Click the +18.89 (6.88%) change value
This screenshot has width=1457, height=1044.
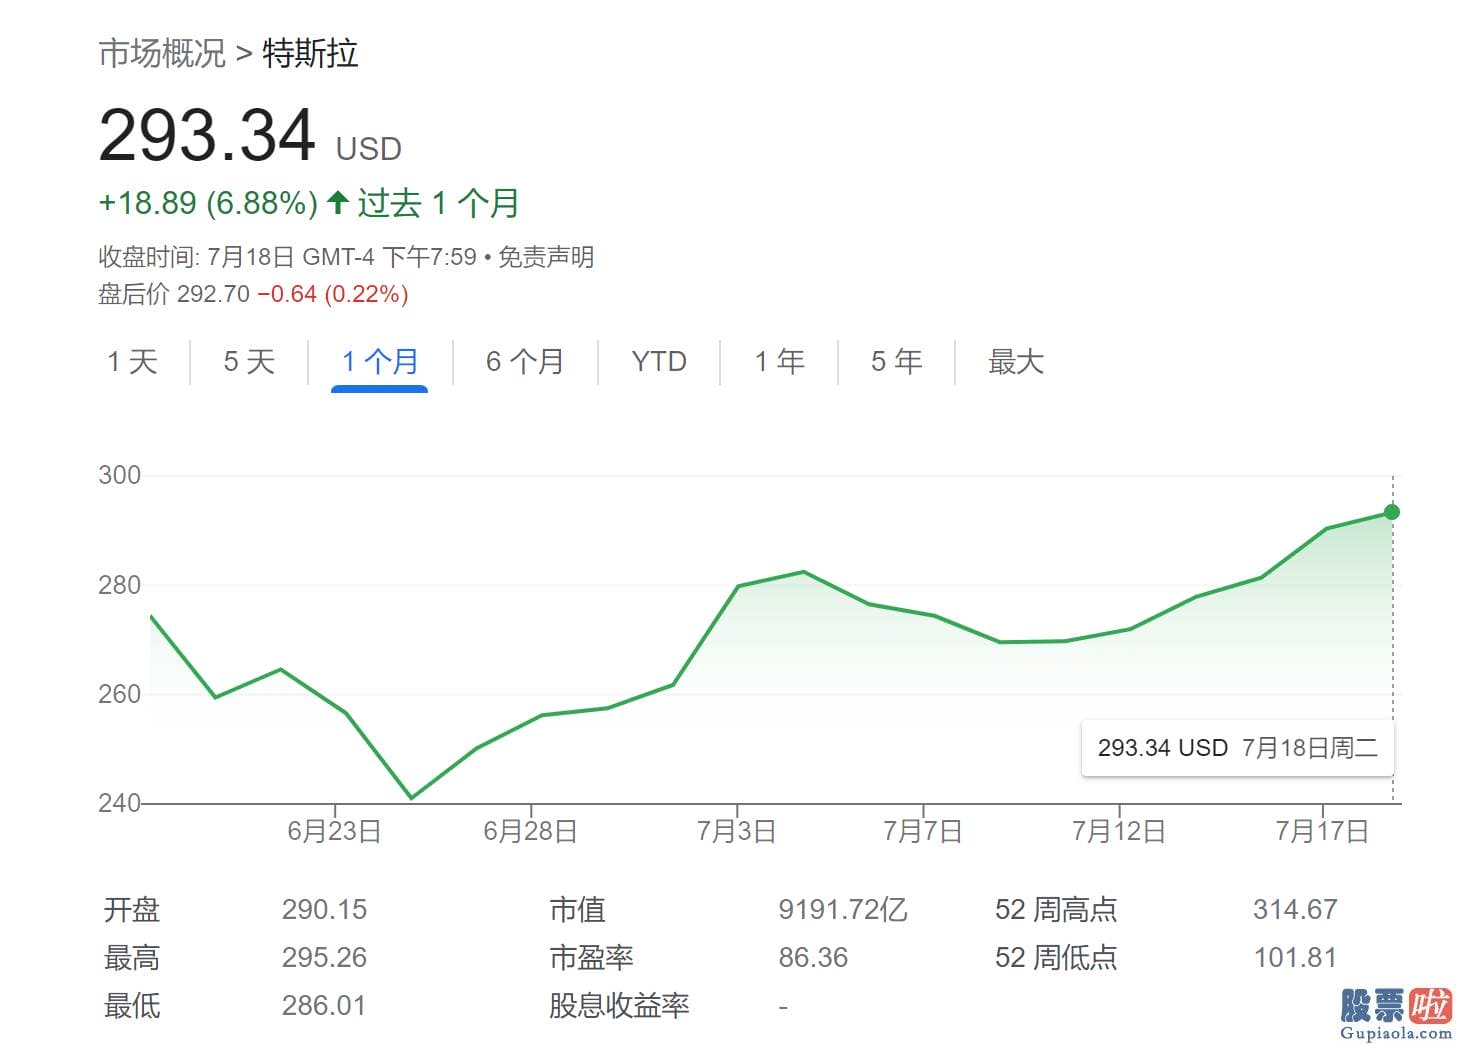click(208, 203)
